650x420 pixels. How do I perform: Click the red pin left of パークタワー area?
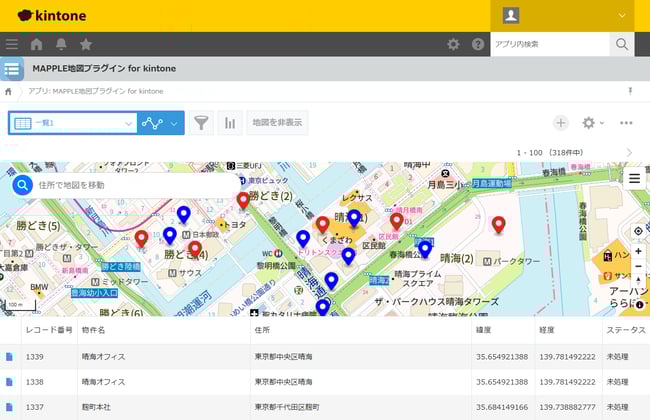pos(498,225)
